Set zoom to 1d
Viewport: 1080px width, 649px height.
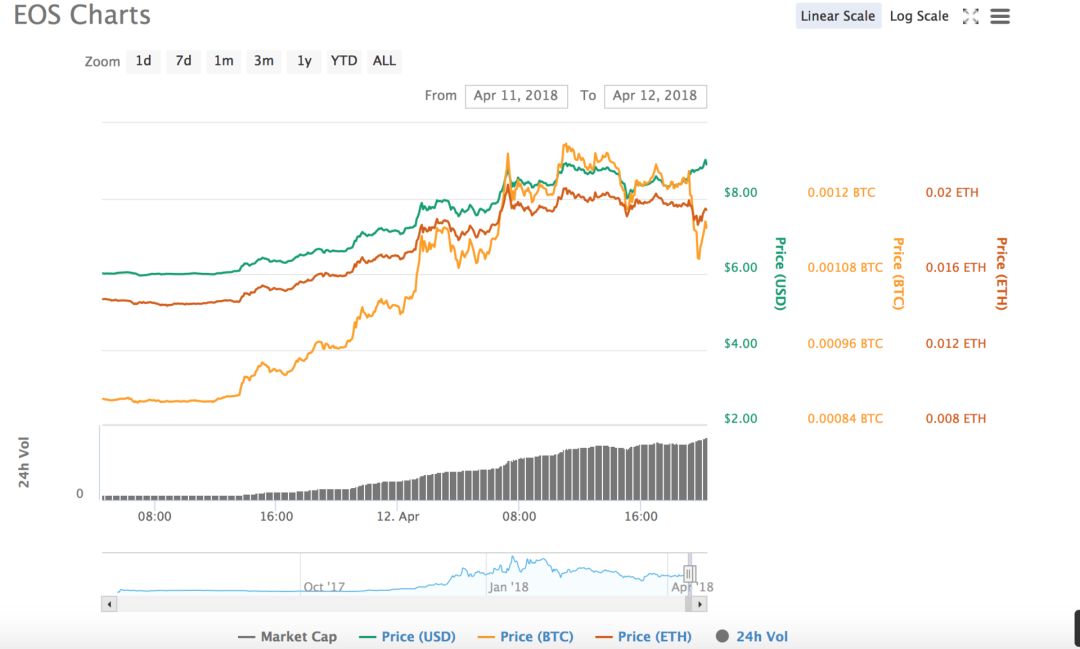pyautogui.click(x=143, y=61)
